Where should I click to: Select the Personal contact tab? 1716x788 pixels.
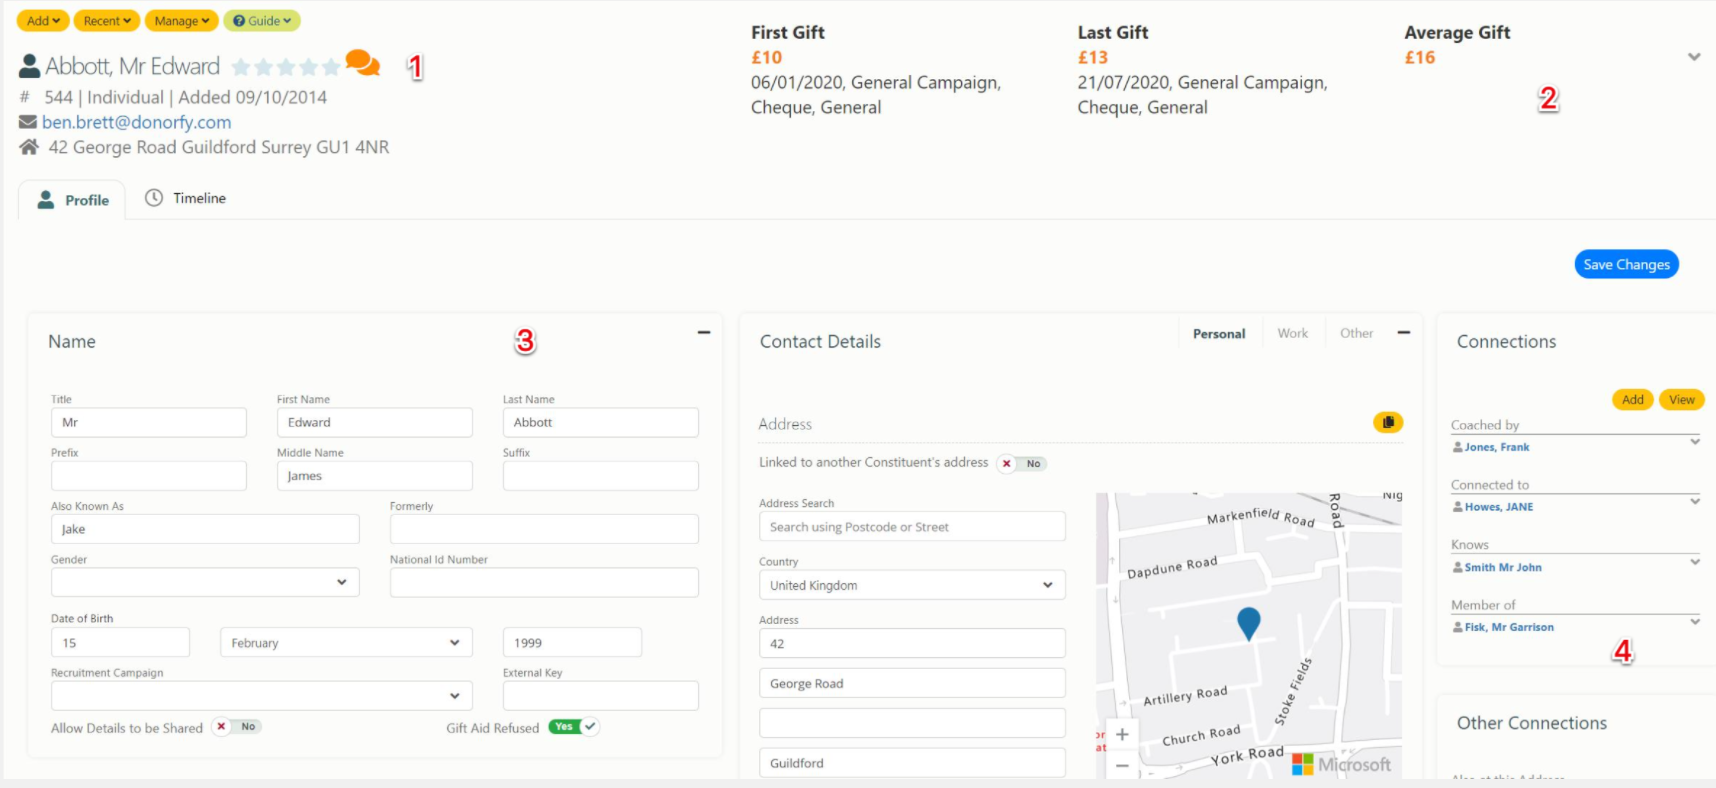(x=1219, y=334)
